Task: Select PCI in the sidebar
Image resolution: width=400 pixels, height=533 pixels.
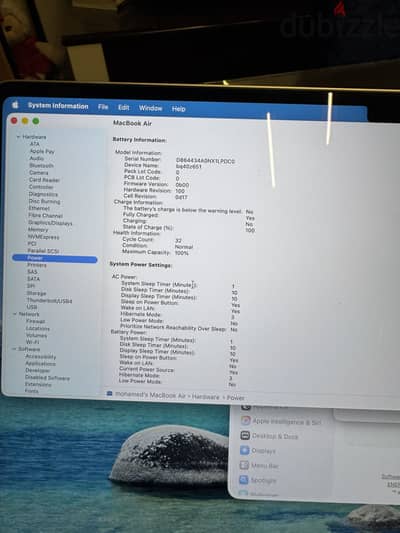Action: [32, 244]
